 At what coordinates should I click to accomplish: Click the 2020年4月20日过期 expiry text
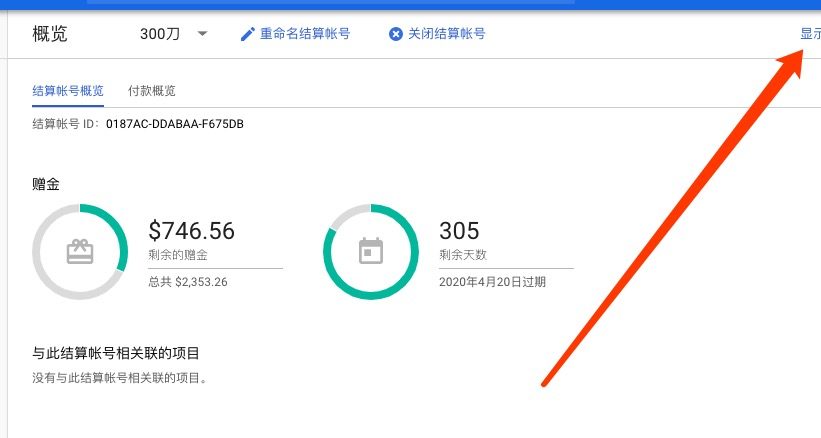pyautogui.click(x=492, y=282)
